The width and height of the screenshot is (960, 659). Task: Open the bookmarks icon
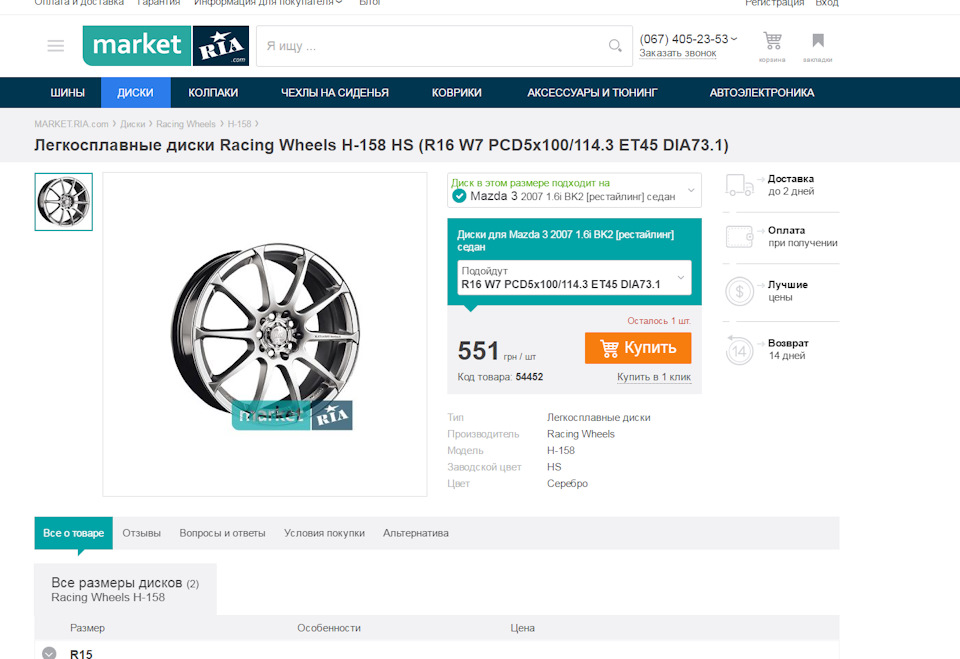pos(818,41)
